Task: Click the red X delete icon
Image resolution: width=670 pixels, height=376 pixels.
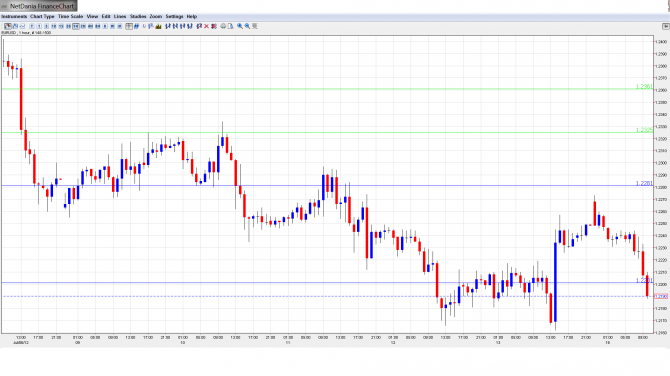Action: point(206,26)
